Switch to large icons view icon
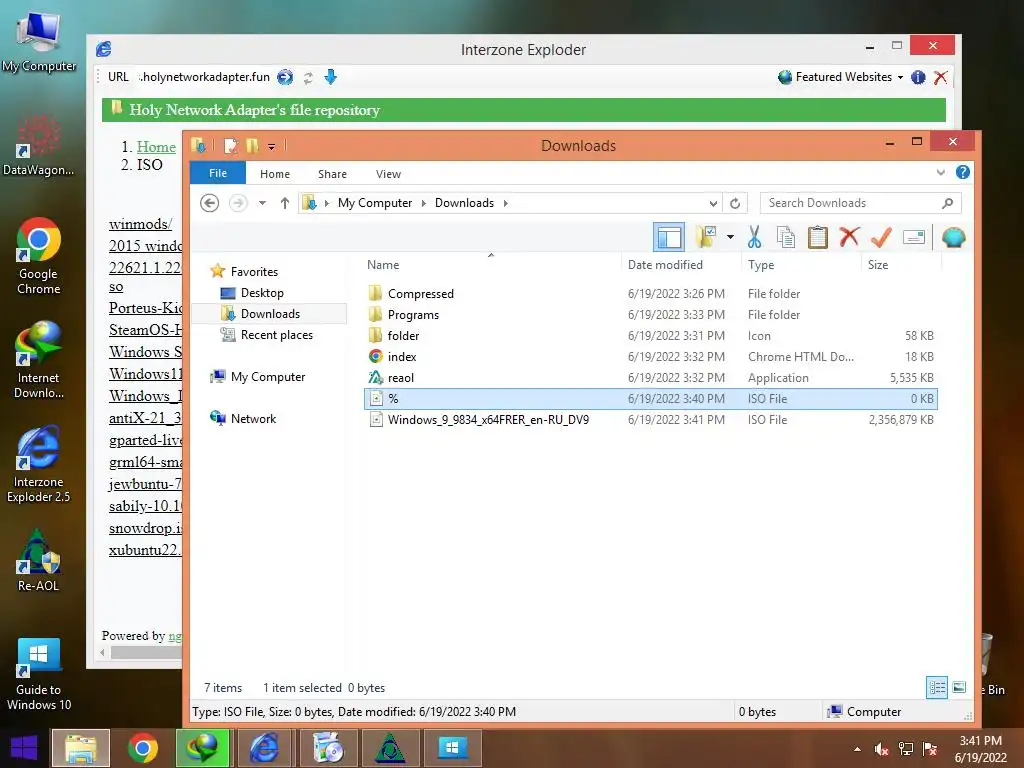1024x768 pixels. pyautogui.click(x=959, y=687)
